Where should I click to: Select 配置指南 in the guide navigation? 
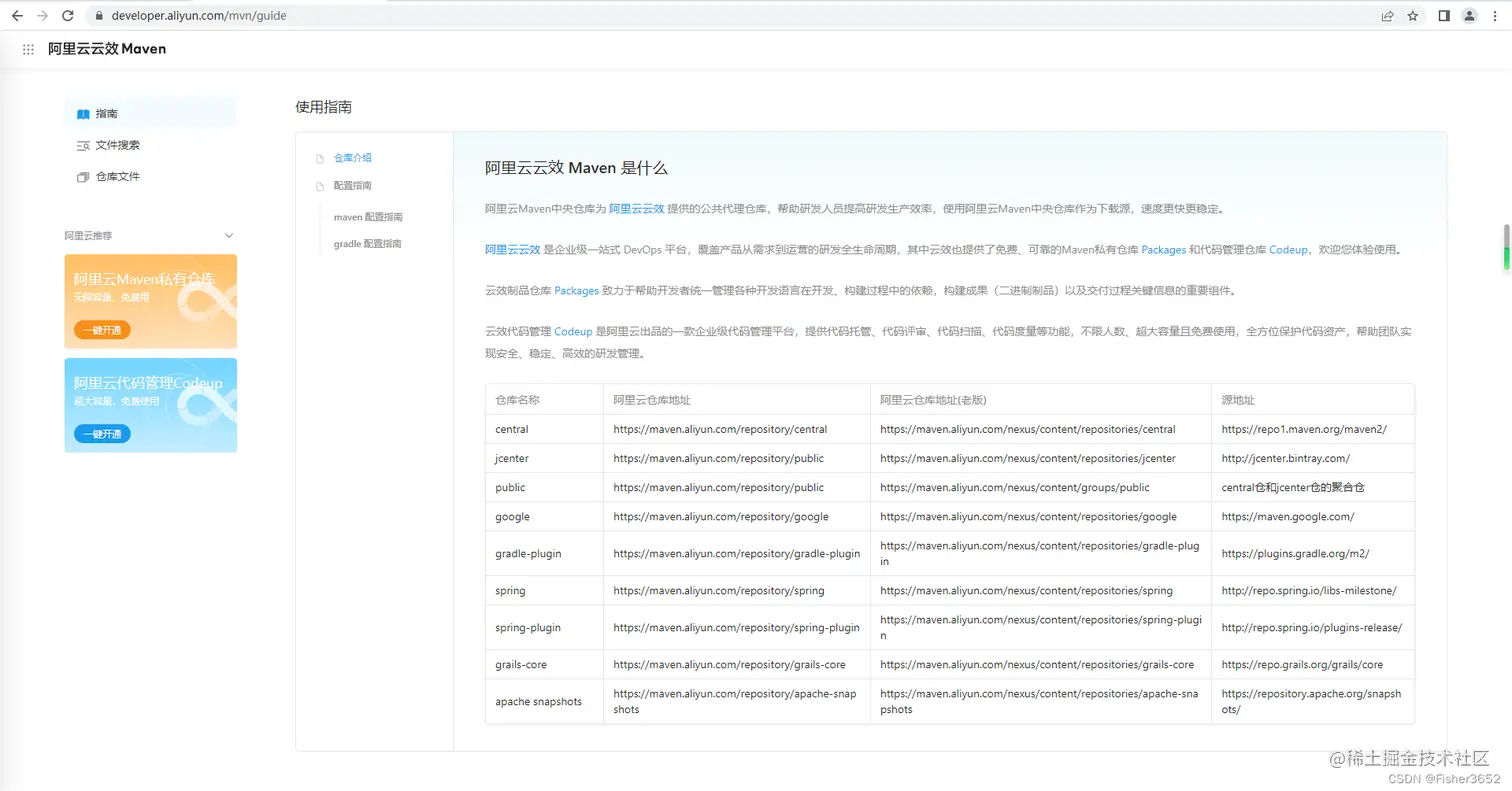click(x=353, y=186)
